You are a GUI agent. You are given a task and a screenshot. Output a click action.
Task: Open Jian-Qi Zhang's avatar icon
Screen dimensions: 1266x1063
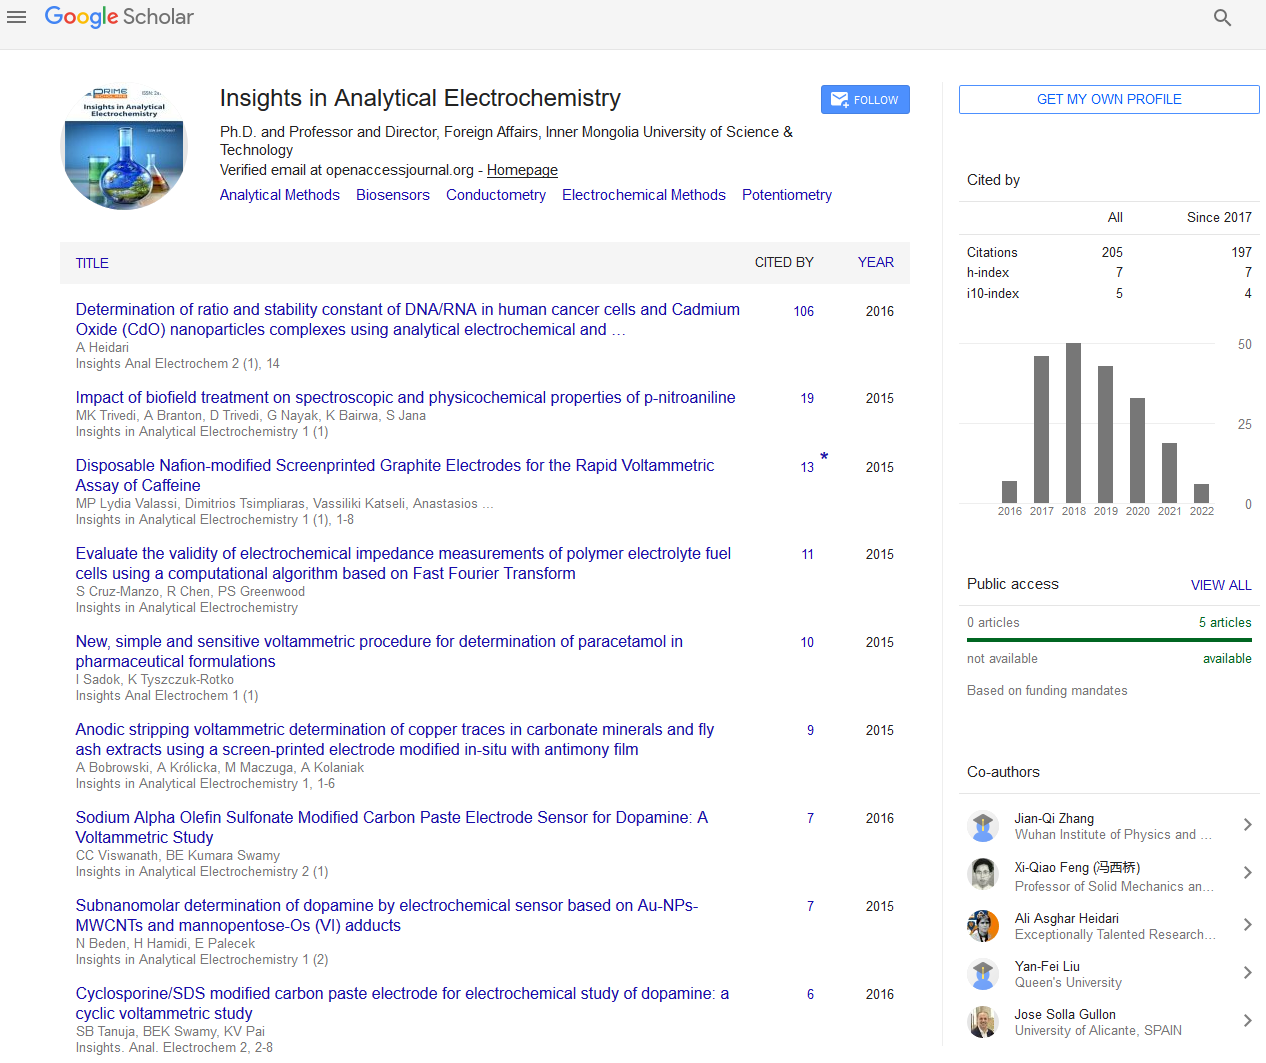pos(983,826)
